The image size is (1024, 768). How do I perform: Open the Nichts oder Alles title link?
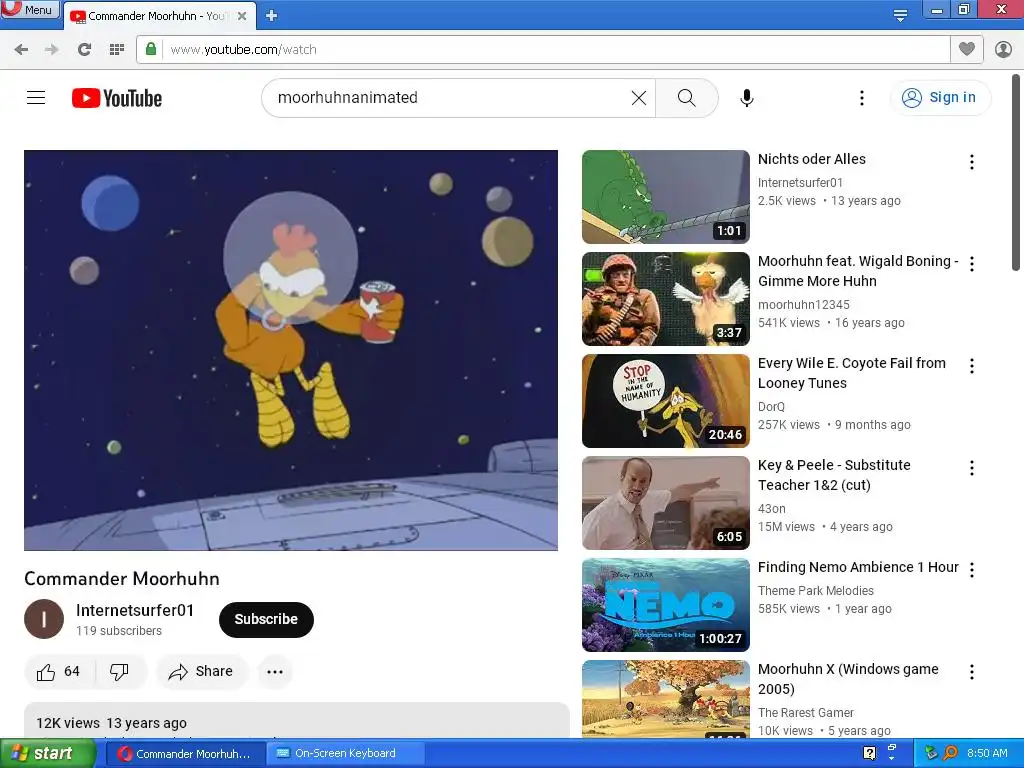812,159
